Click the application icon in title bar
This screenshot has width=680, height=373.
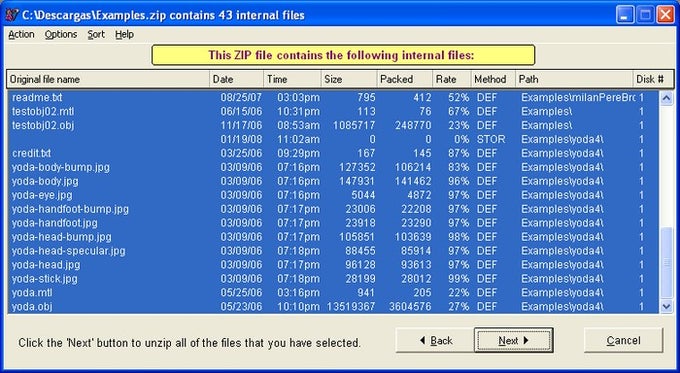click(11, 15)
